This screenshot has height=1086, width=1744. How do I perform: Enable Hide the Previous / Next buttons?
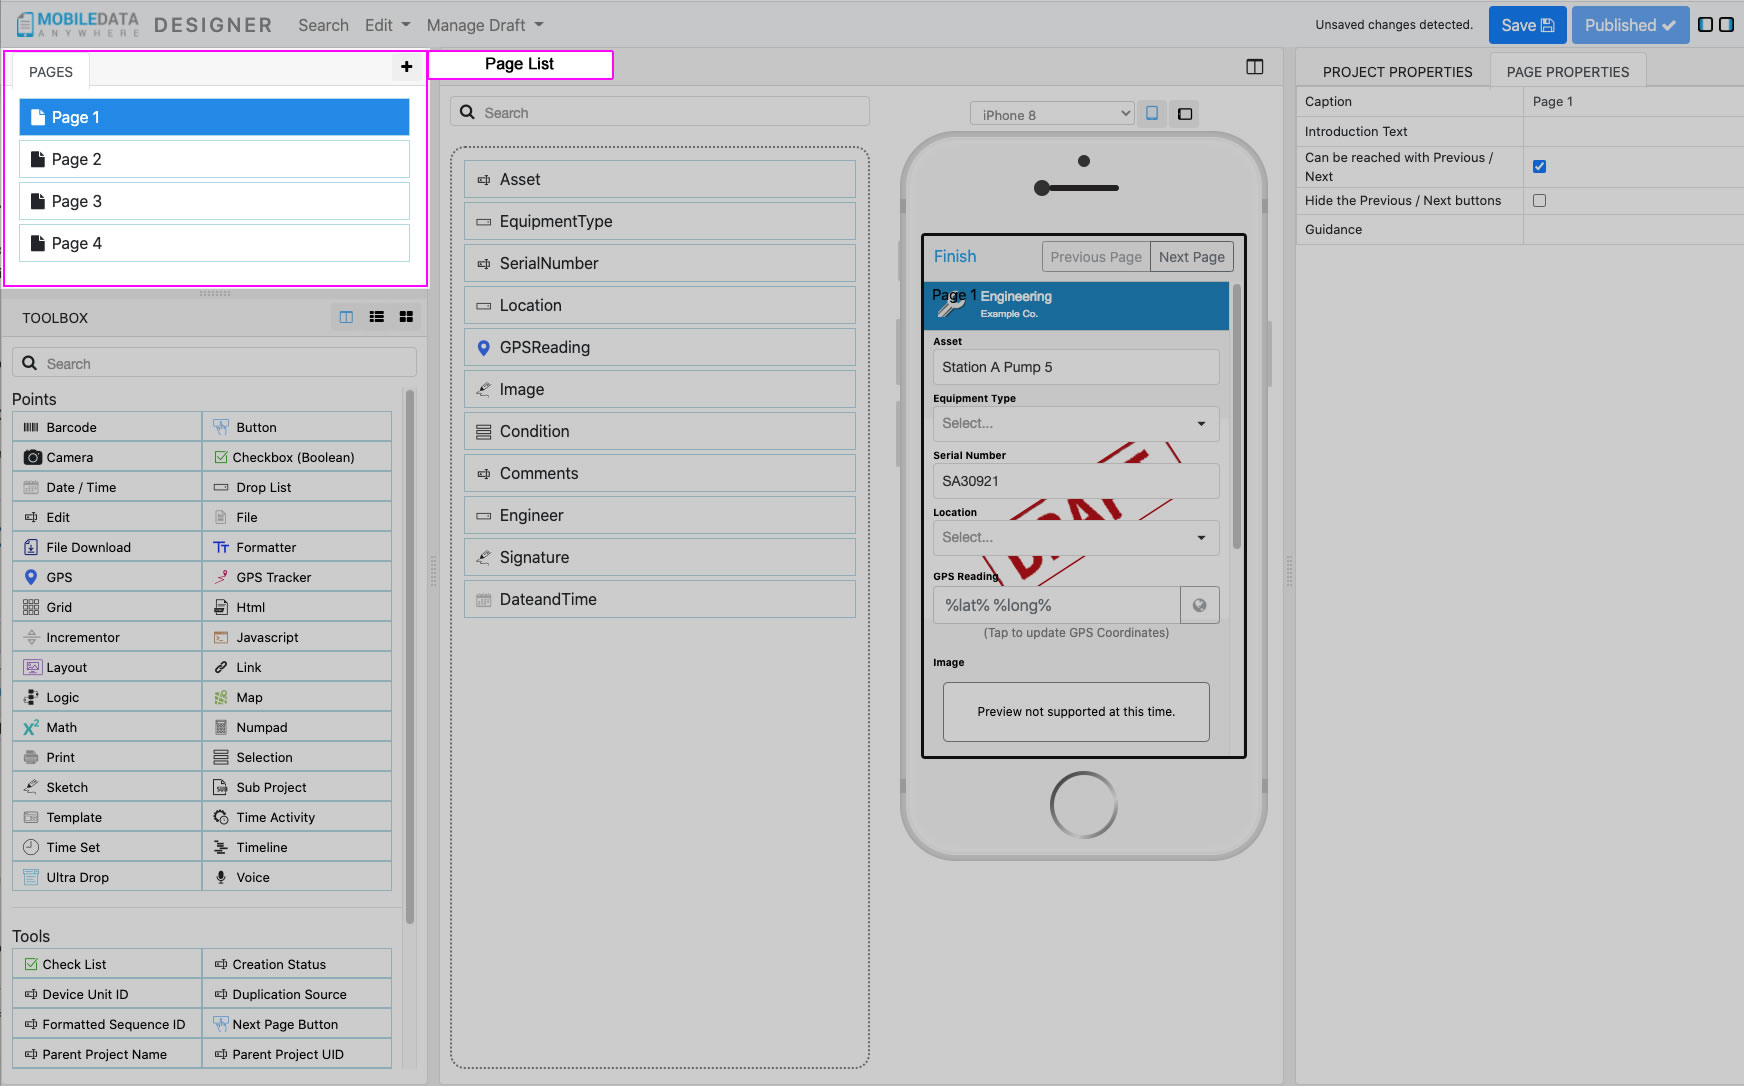coord(1539,201)
